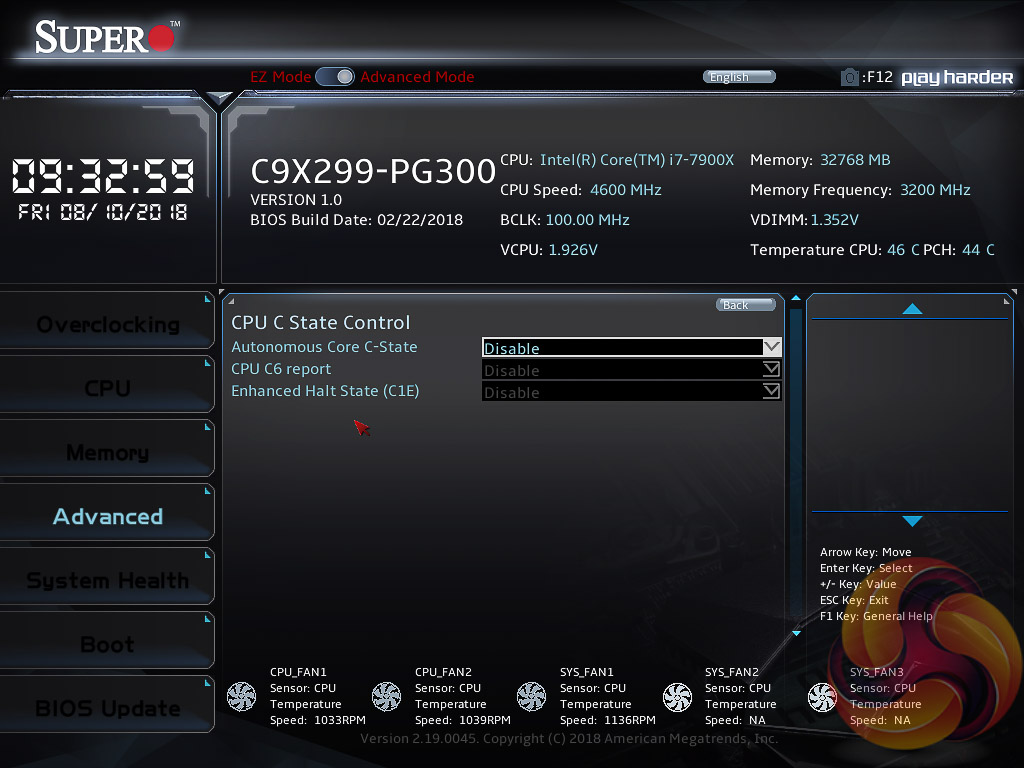This screenshot has height=768, width=1024.
Task: Click the Intel Core i7-7900X CPU name
Action: (637, 160)
